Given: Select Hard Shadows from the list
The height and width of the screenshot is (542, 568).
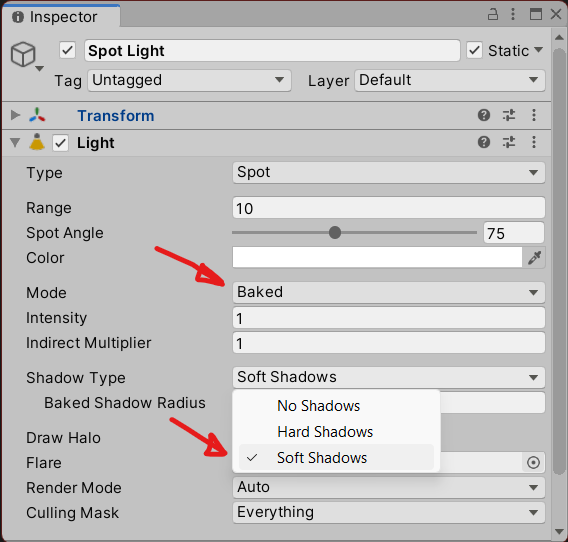Looking at the screenshot, I should tap(336, 432).
